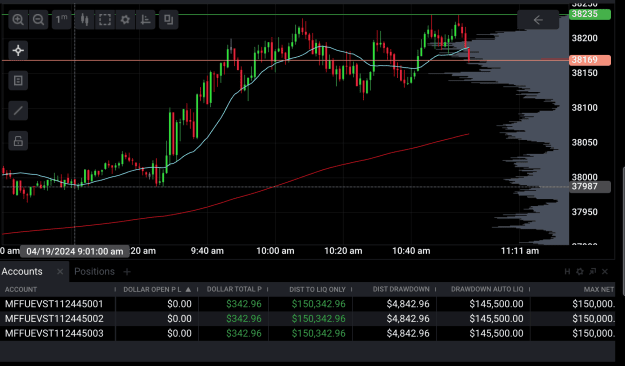Select account MFFUEVST112445001
625x366 pixels.
click(54, 304)
